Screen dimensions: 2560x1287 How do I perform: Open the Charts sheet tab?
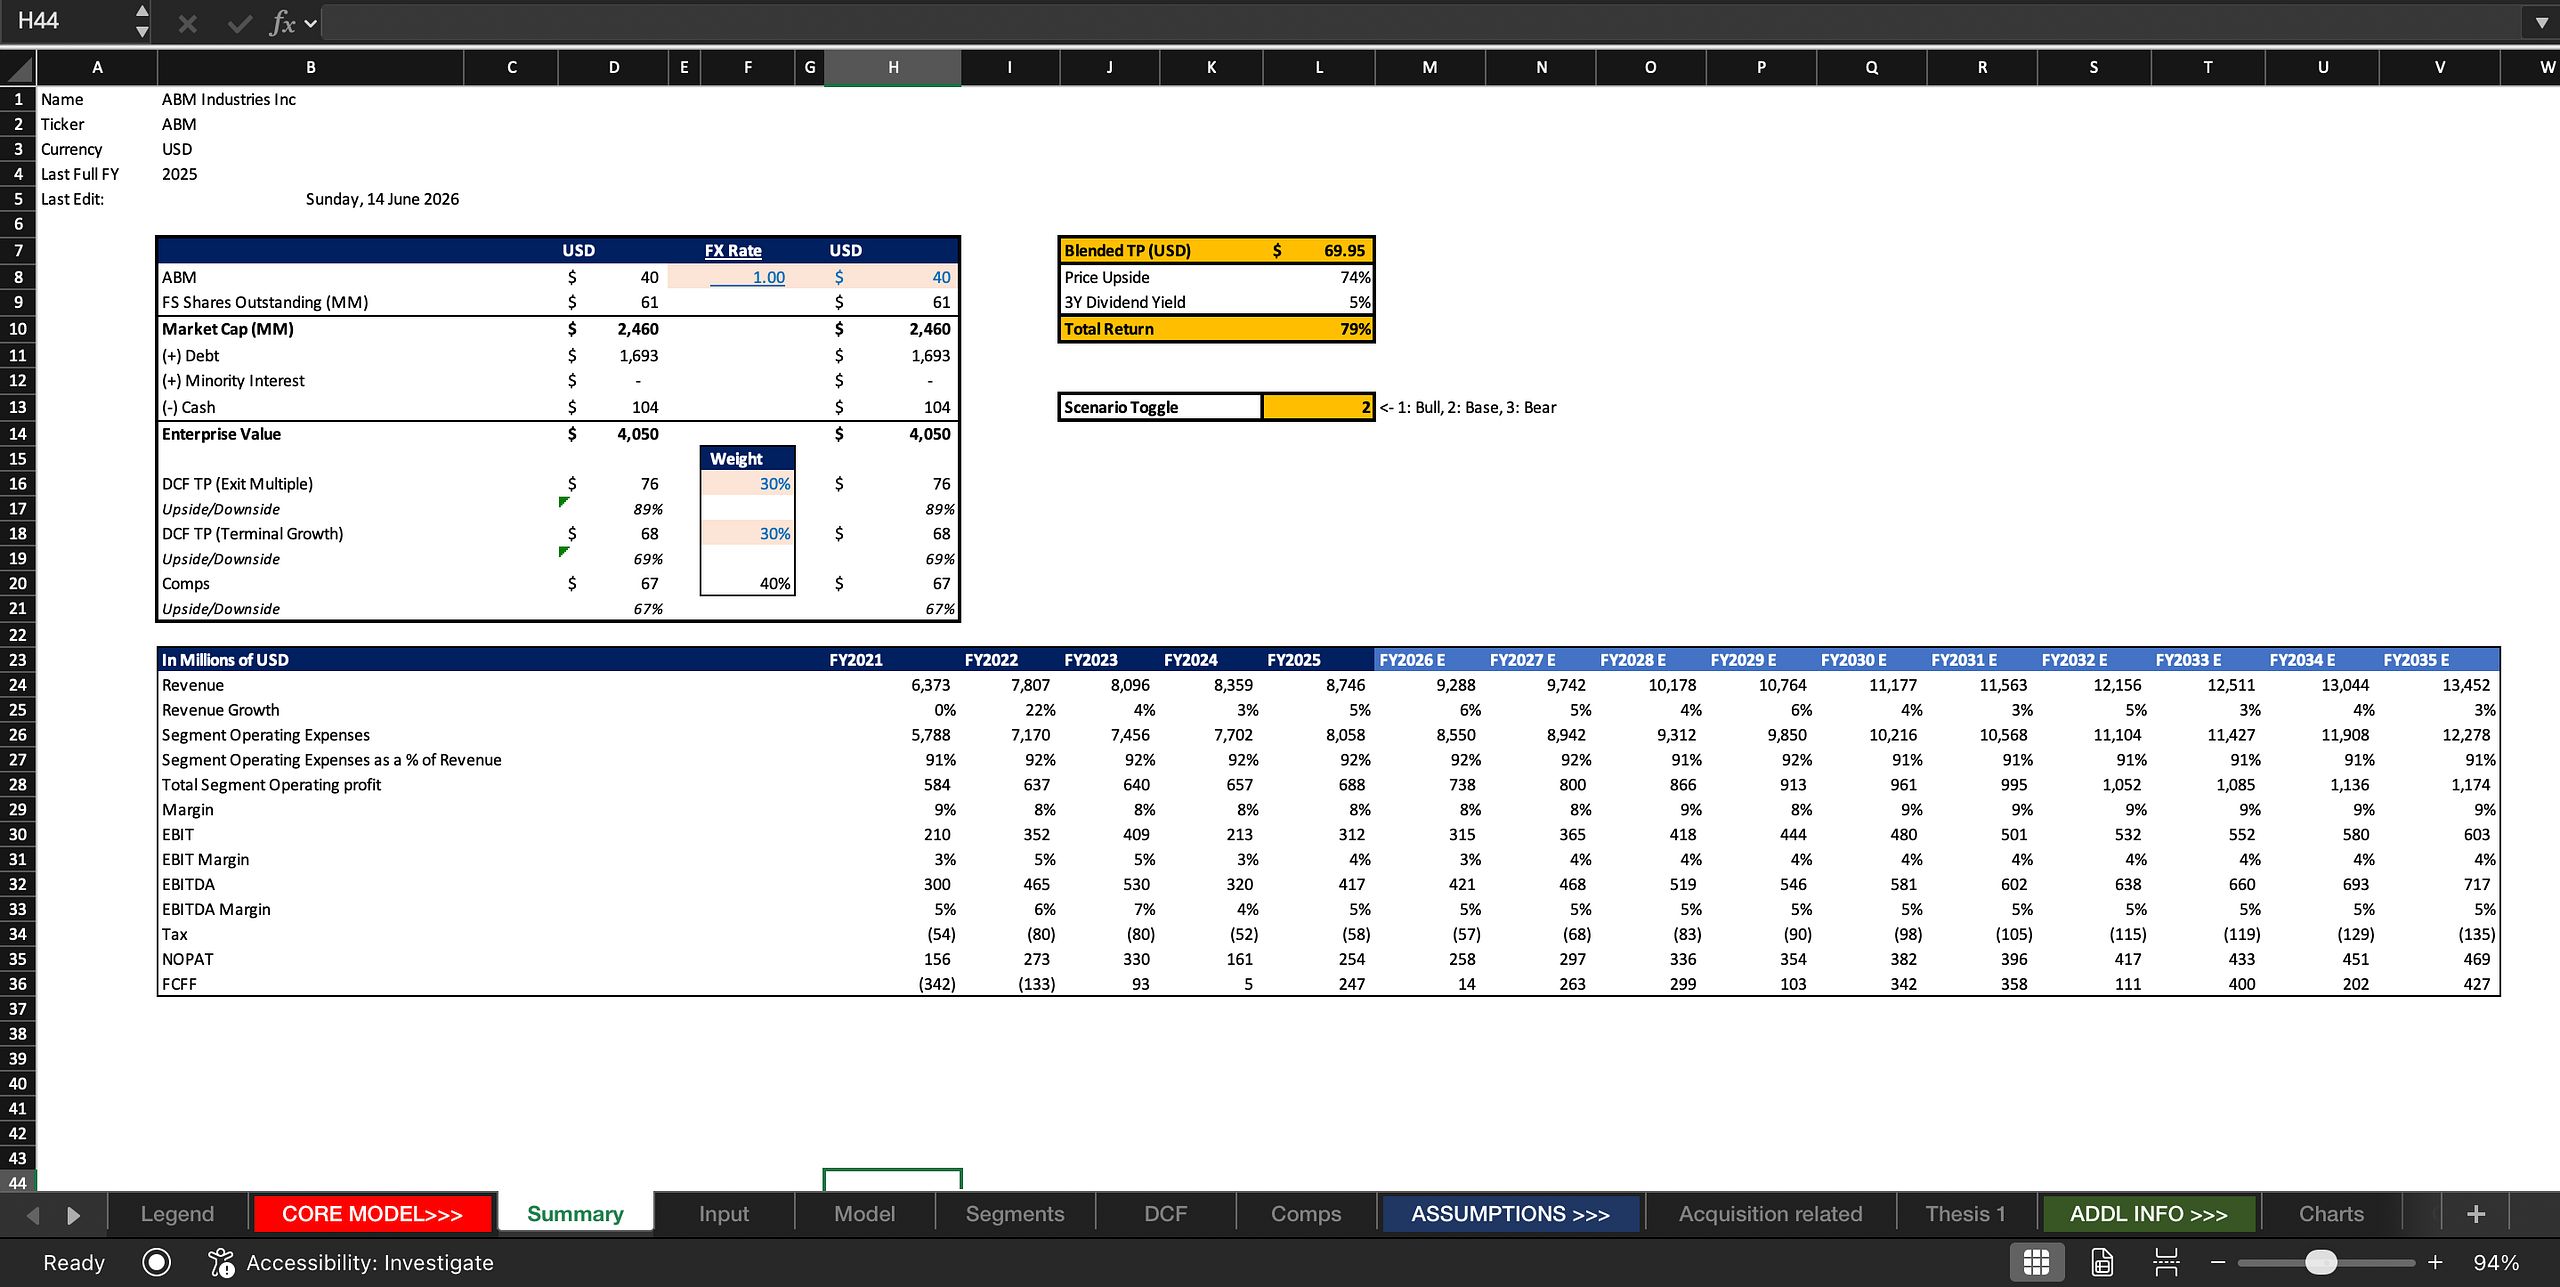point(2331,1214)
